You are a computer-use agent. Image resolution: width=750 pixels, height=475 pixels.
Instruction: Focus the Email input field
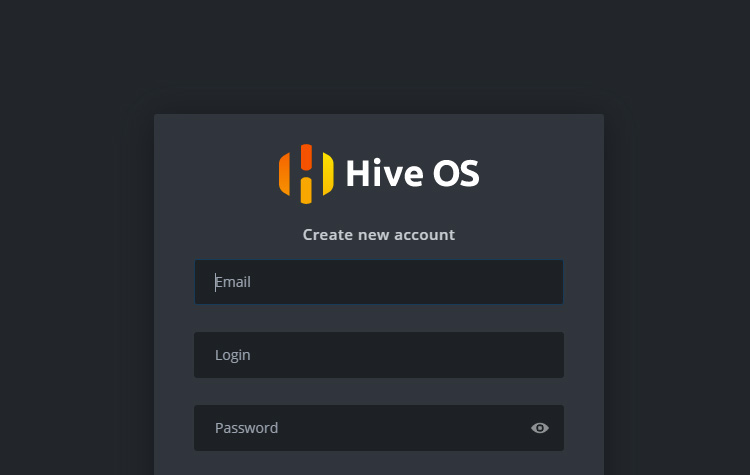[x=379, y=282]
